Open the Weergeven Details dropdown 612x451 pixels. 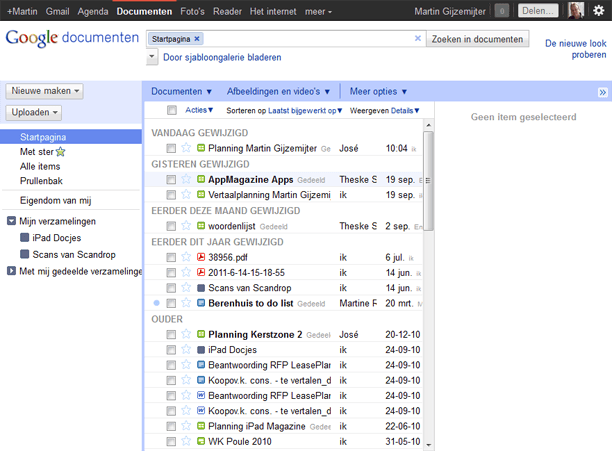(384, 111)
